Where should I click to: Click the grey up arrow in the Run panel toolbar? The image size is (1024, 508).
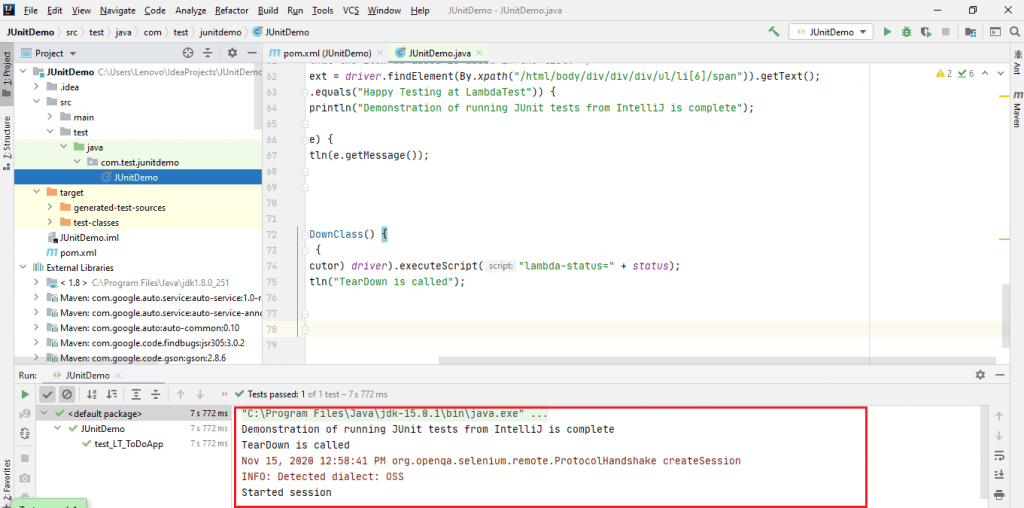coord(181,394)
